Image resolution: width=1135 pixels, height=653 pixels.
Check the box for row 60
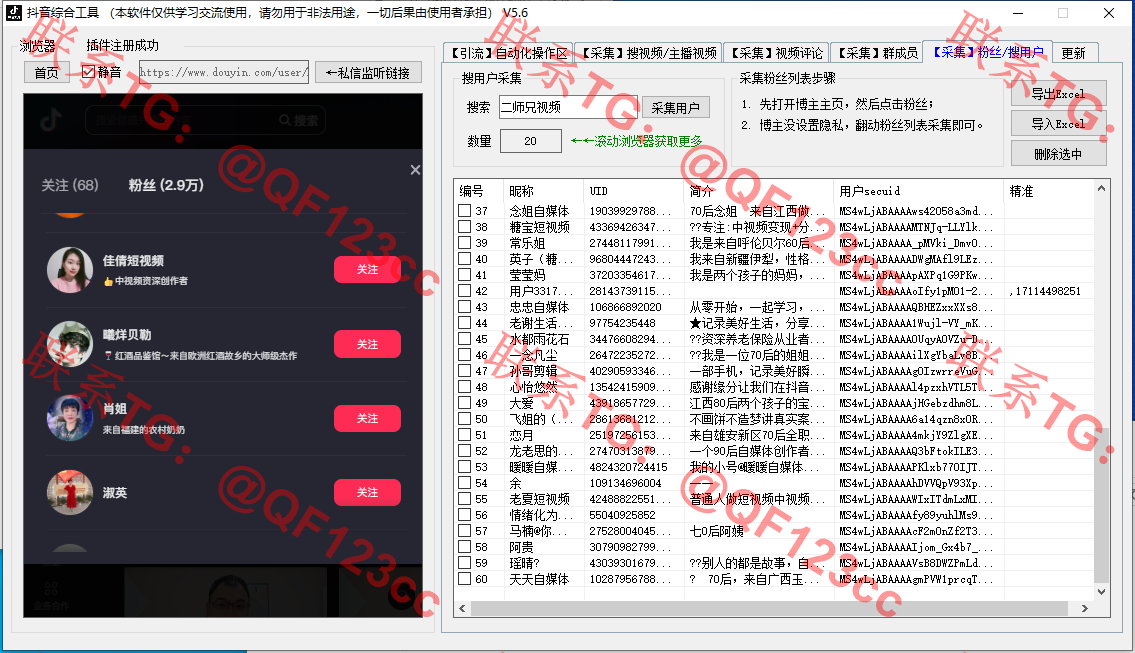point(465,578)
